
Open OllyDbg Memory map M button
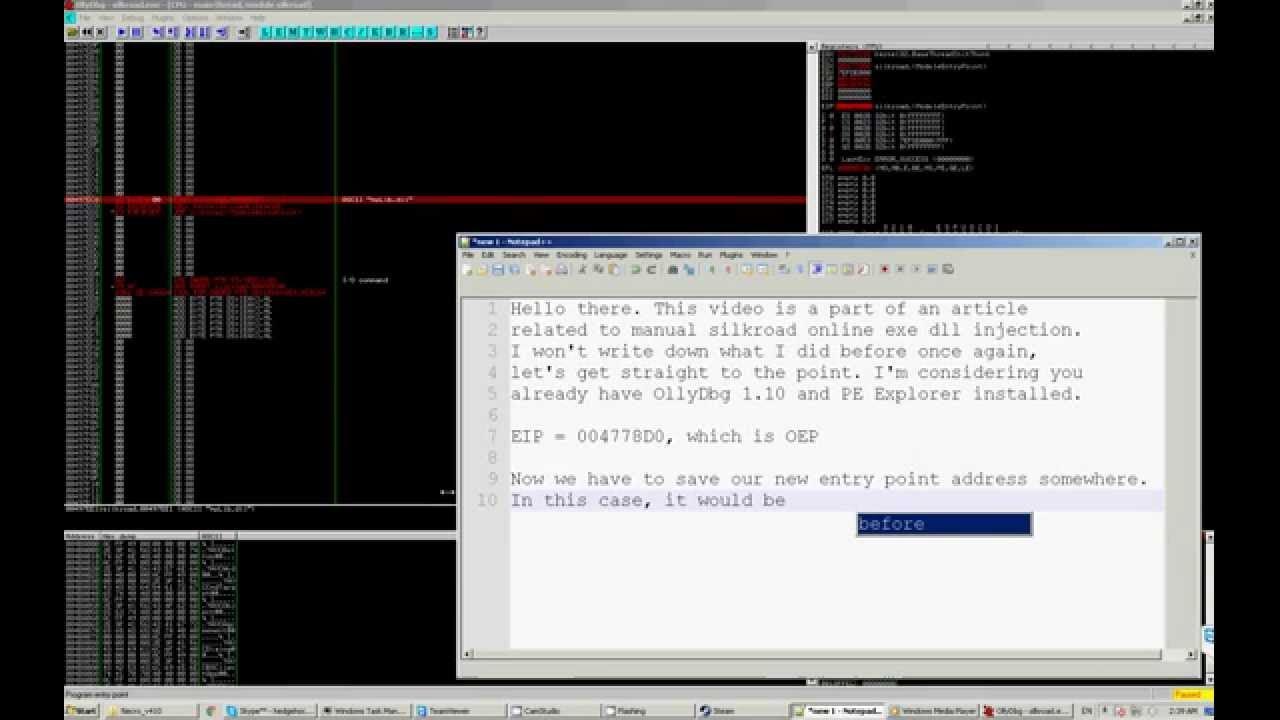point(292,32)
